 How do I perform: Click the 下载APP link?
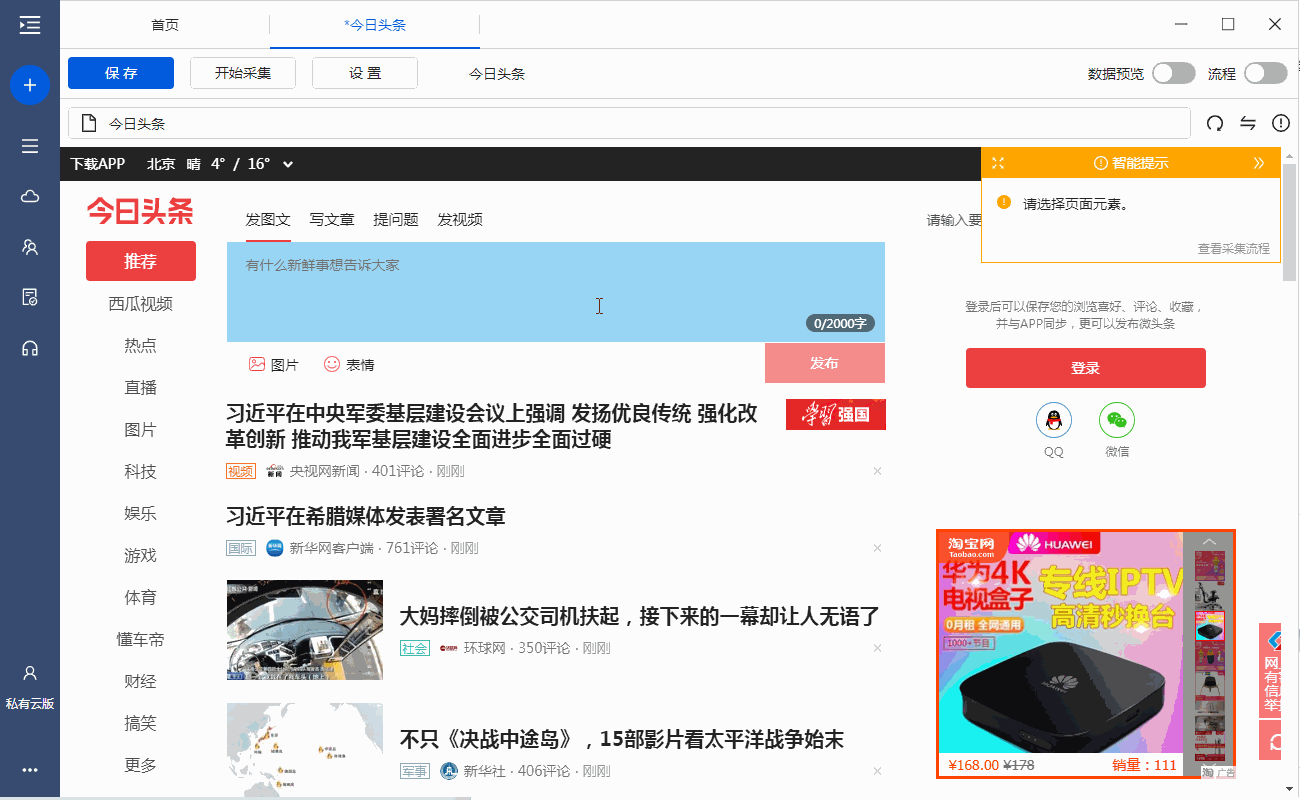[x=98, y=164]
